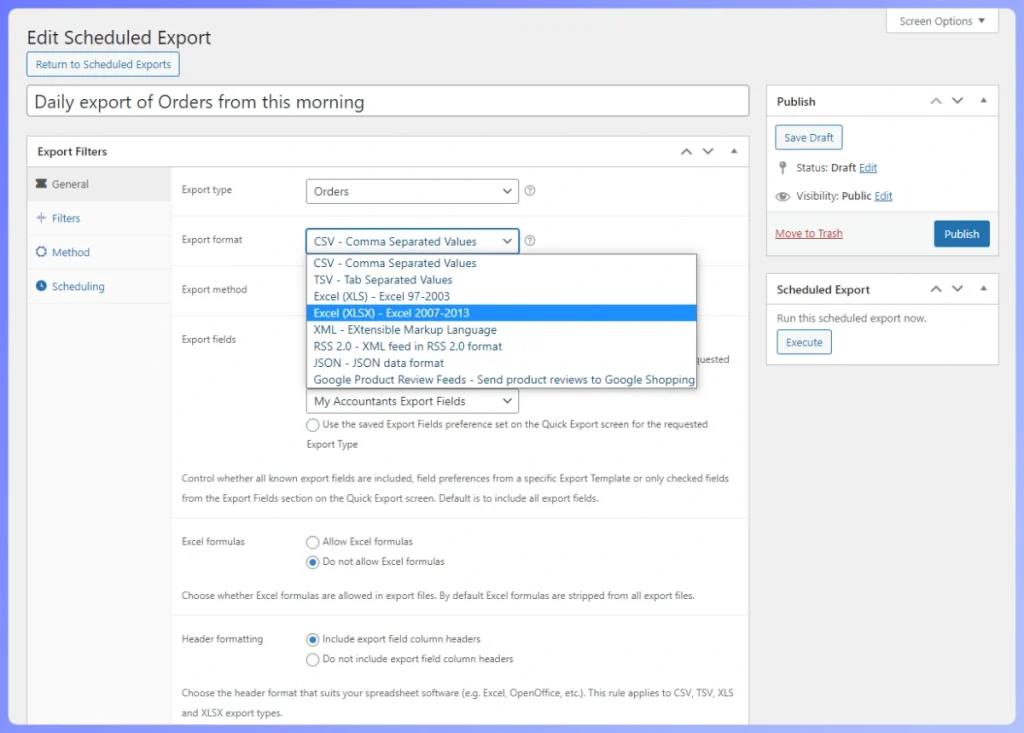The image size is (1024, 733).
Task: Select Do not include export field column headers
Action: pyautogui.click(x=311, y=658)
